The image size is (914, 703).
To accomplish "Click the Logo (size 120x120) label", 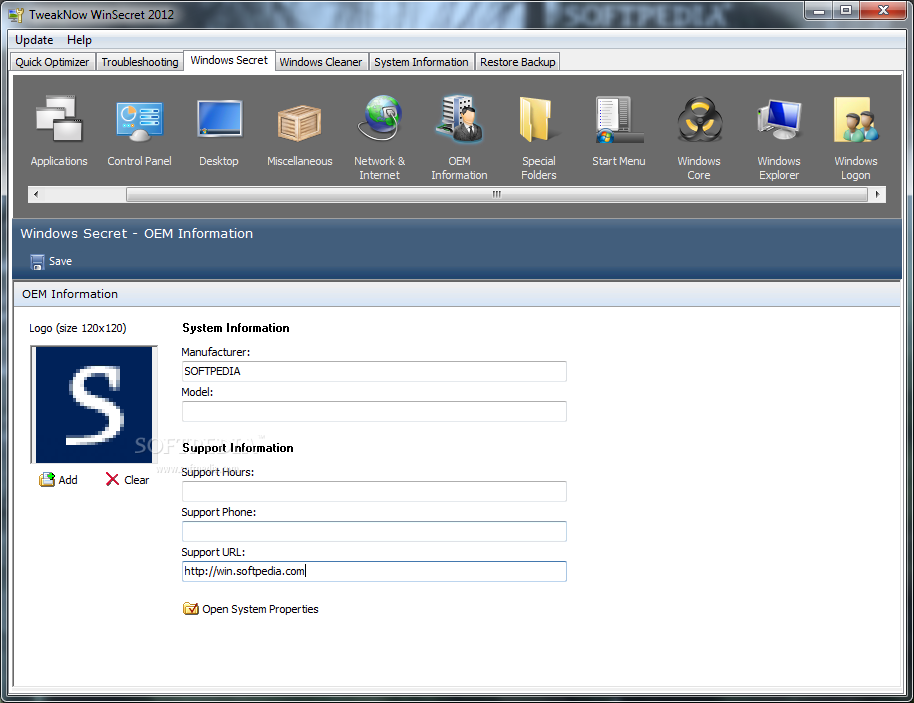I will pyautogui.click(x=78, y=328).
